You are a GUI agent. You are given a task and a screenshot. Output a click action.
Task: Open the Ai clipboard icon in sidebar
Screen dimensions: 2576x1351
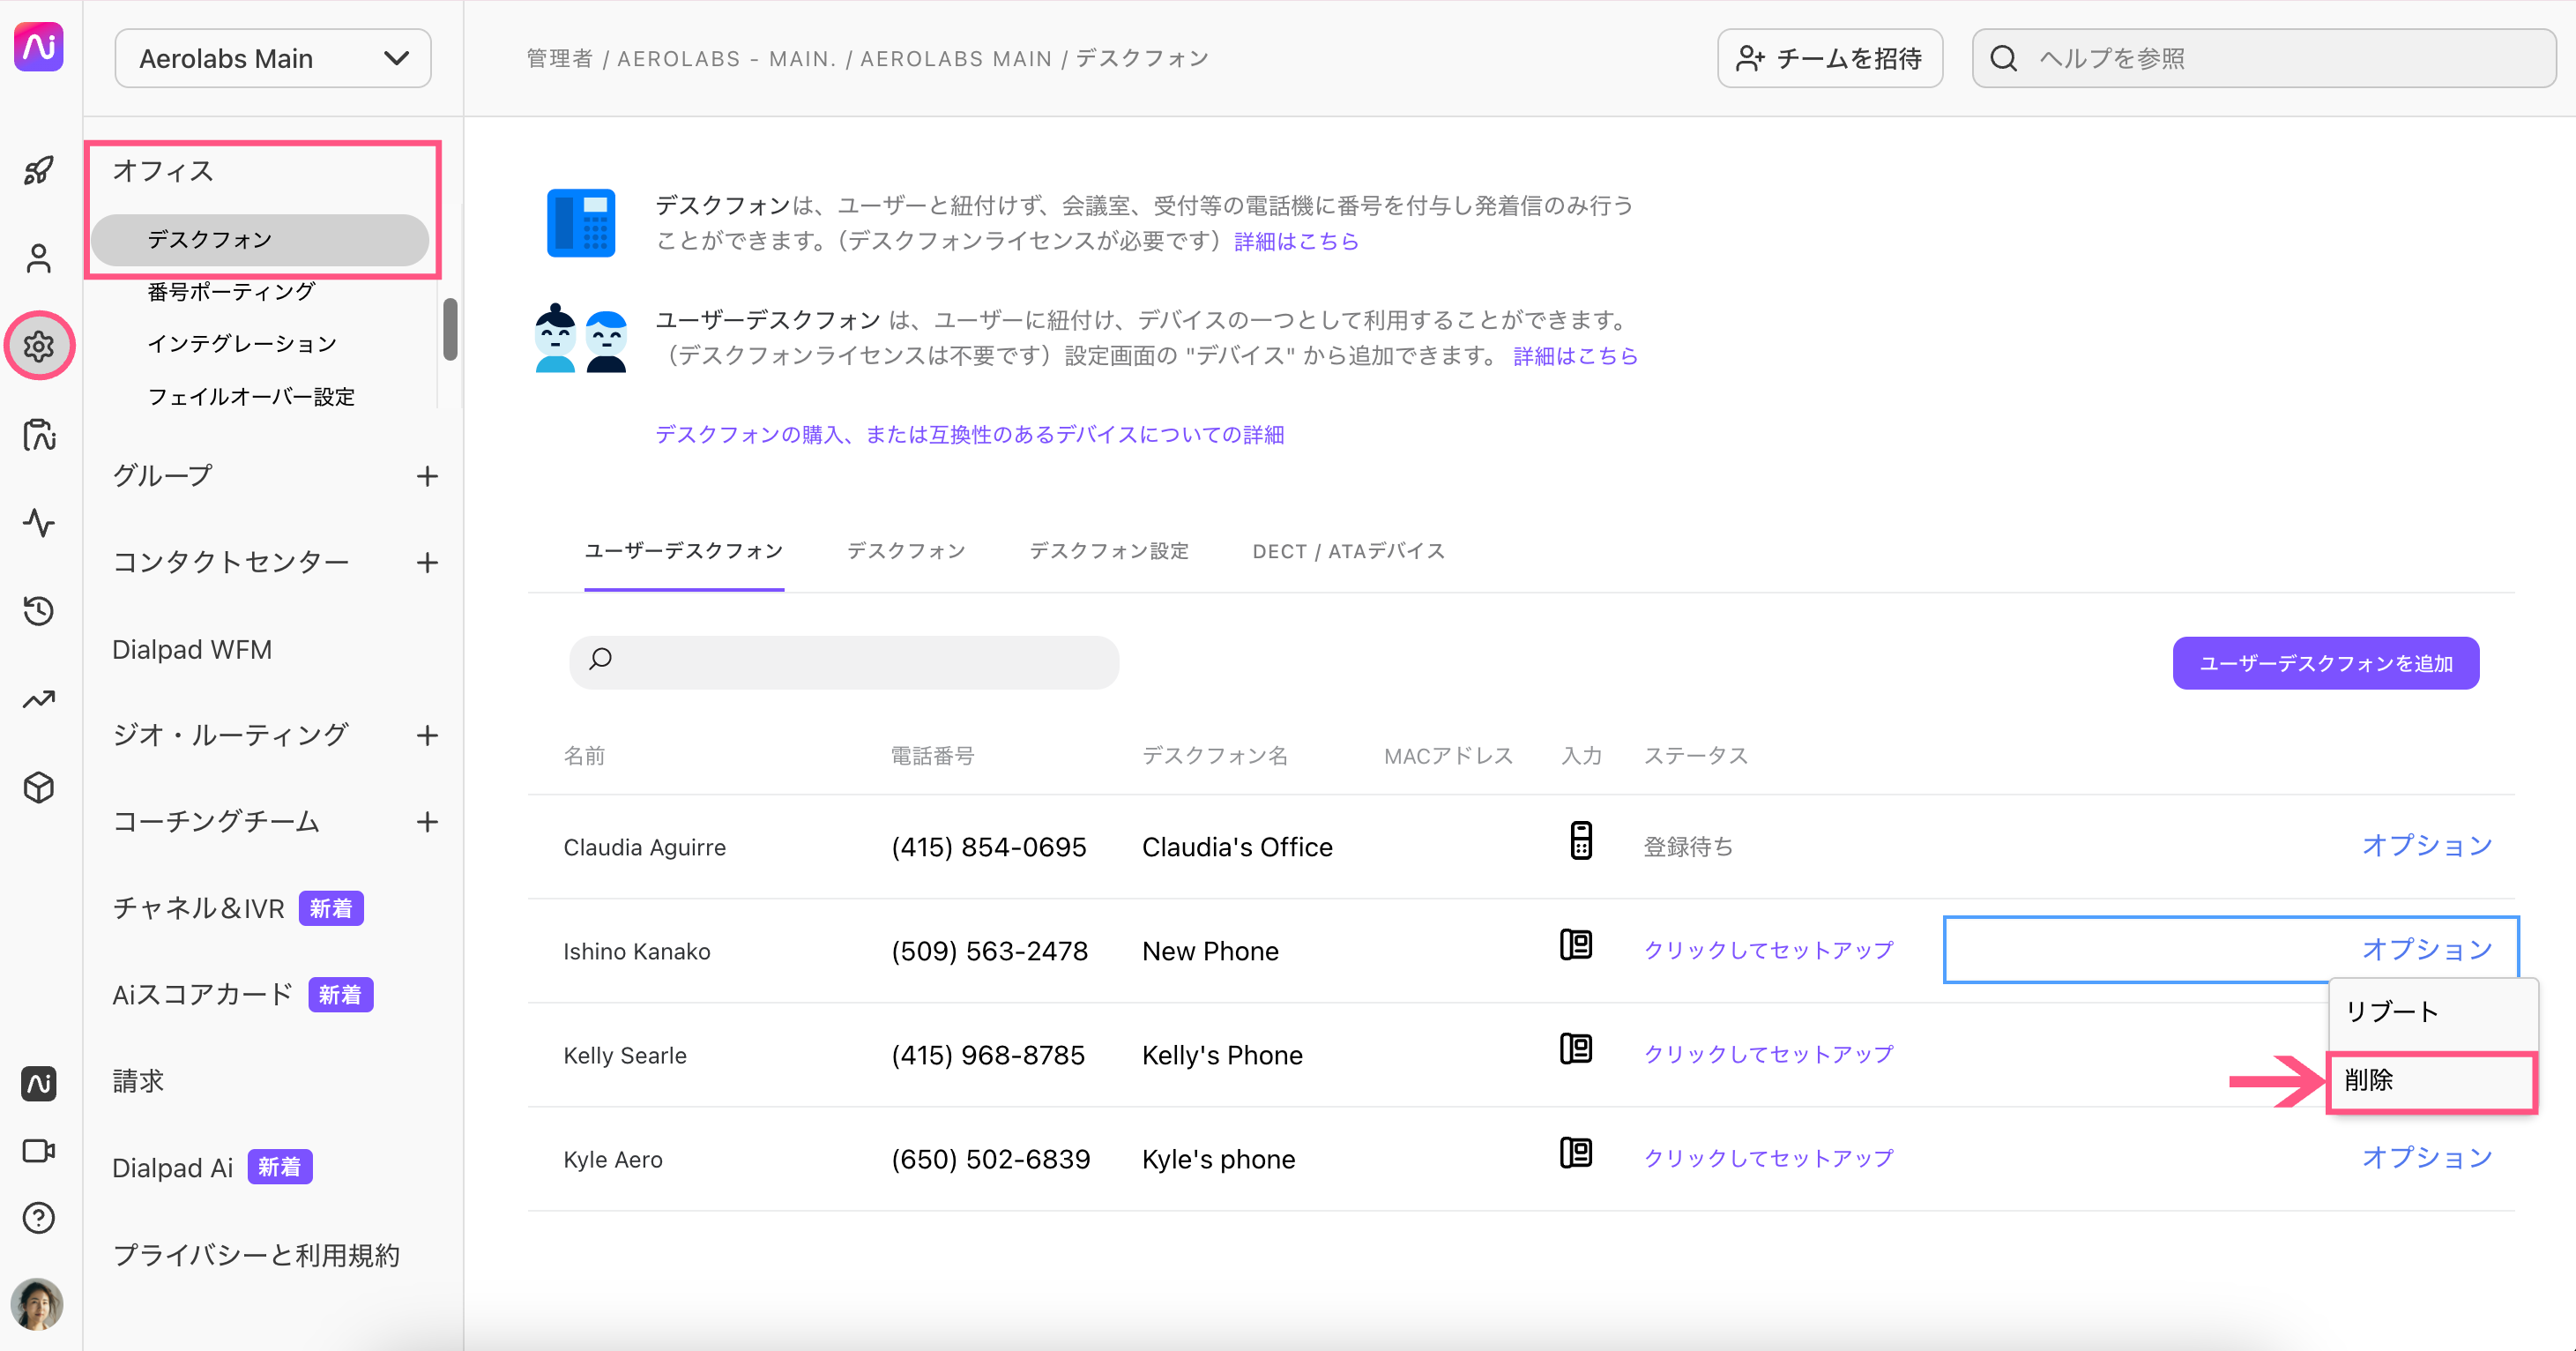click(39, 434)
